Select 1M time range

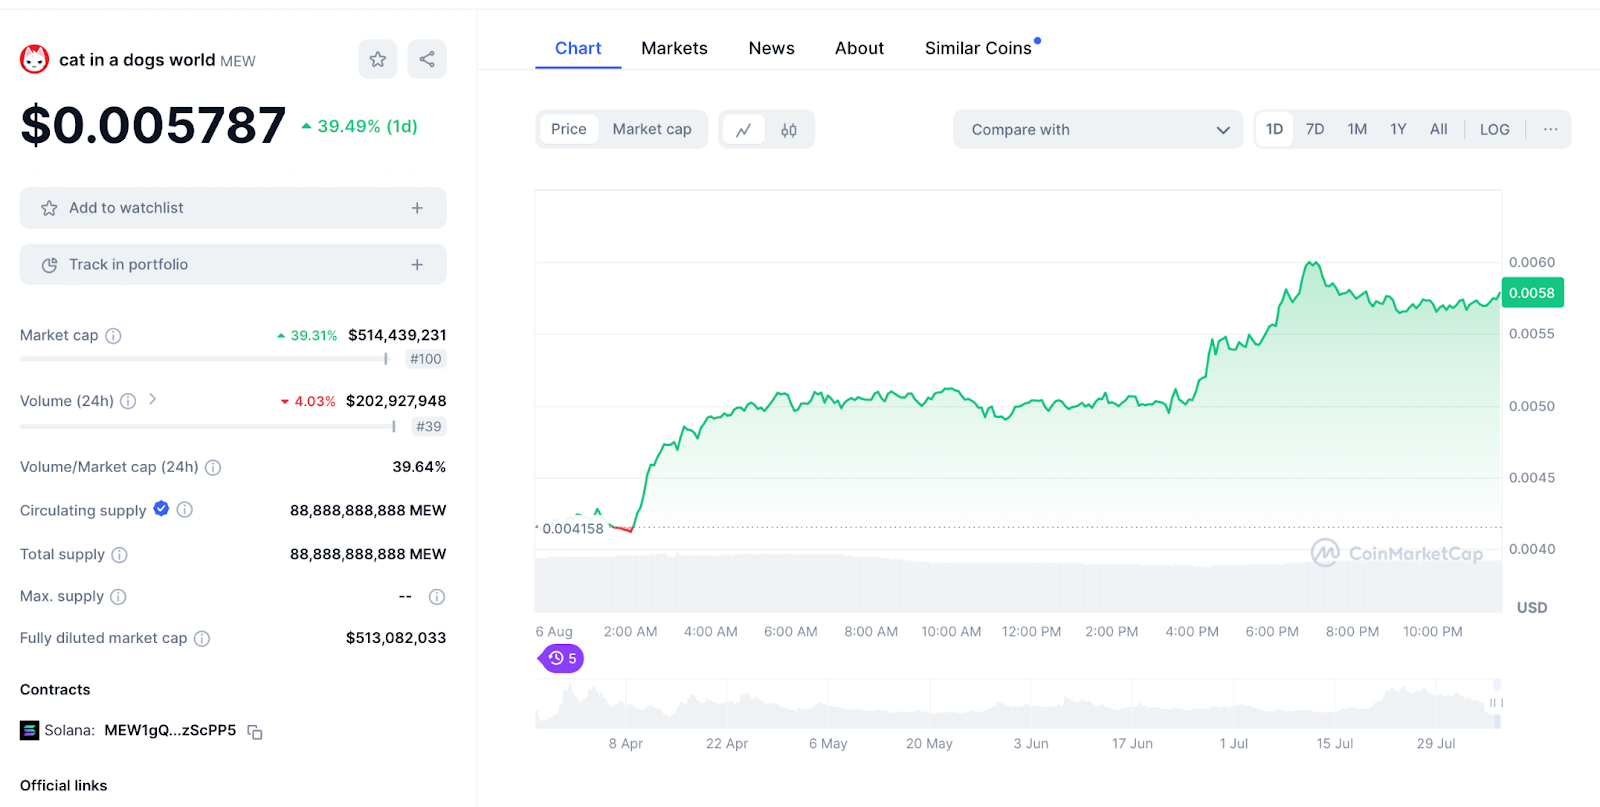click(x=1357, y=129)
